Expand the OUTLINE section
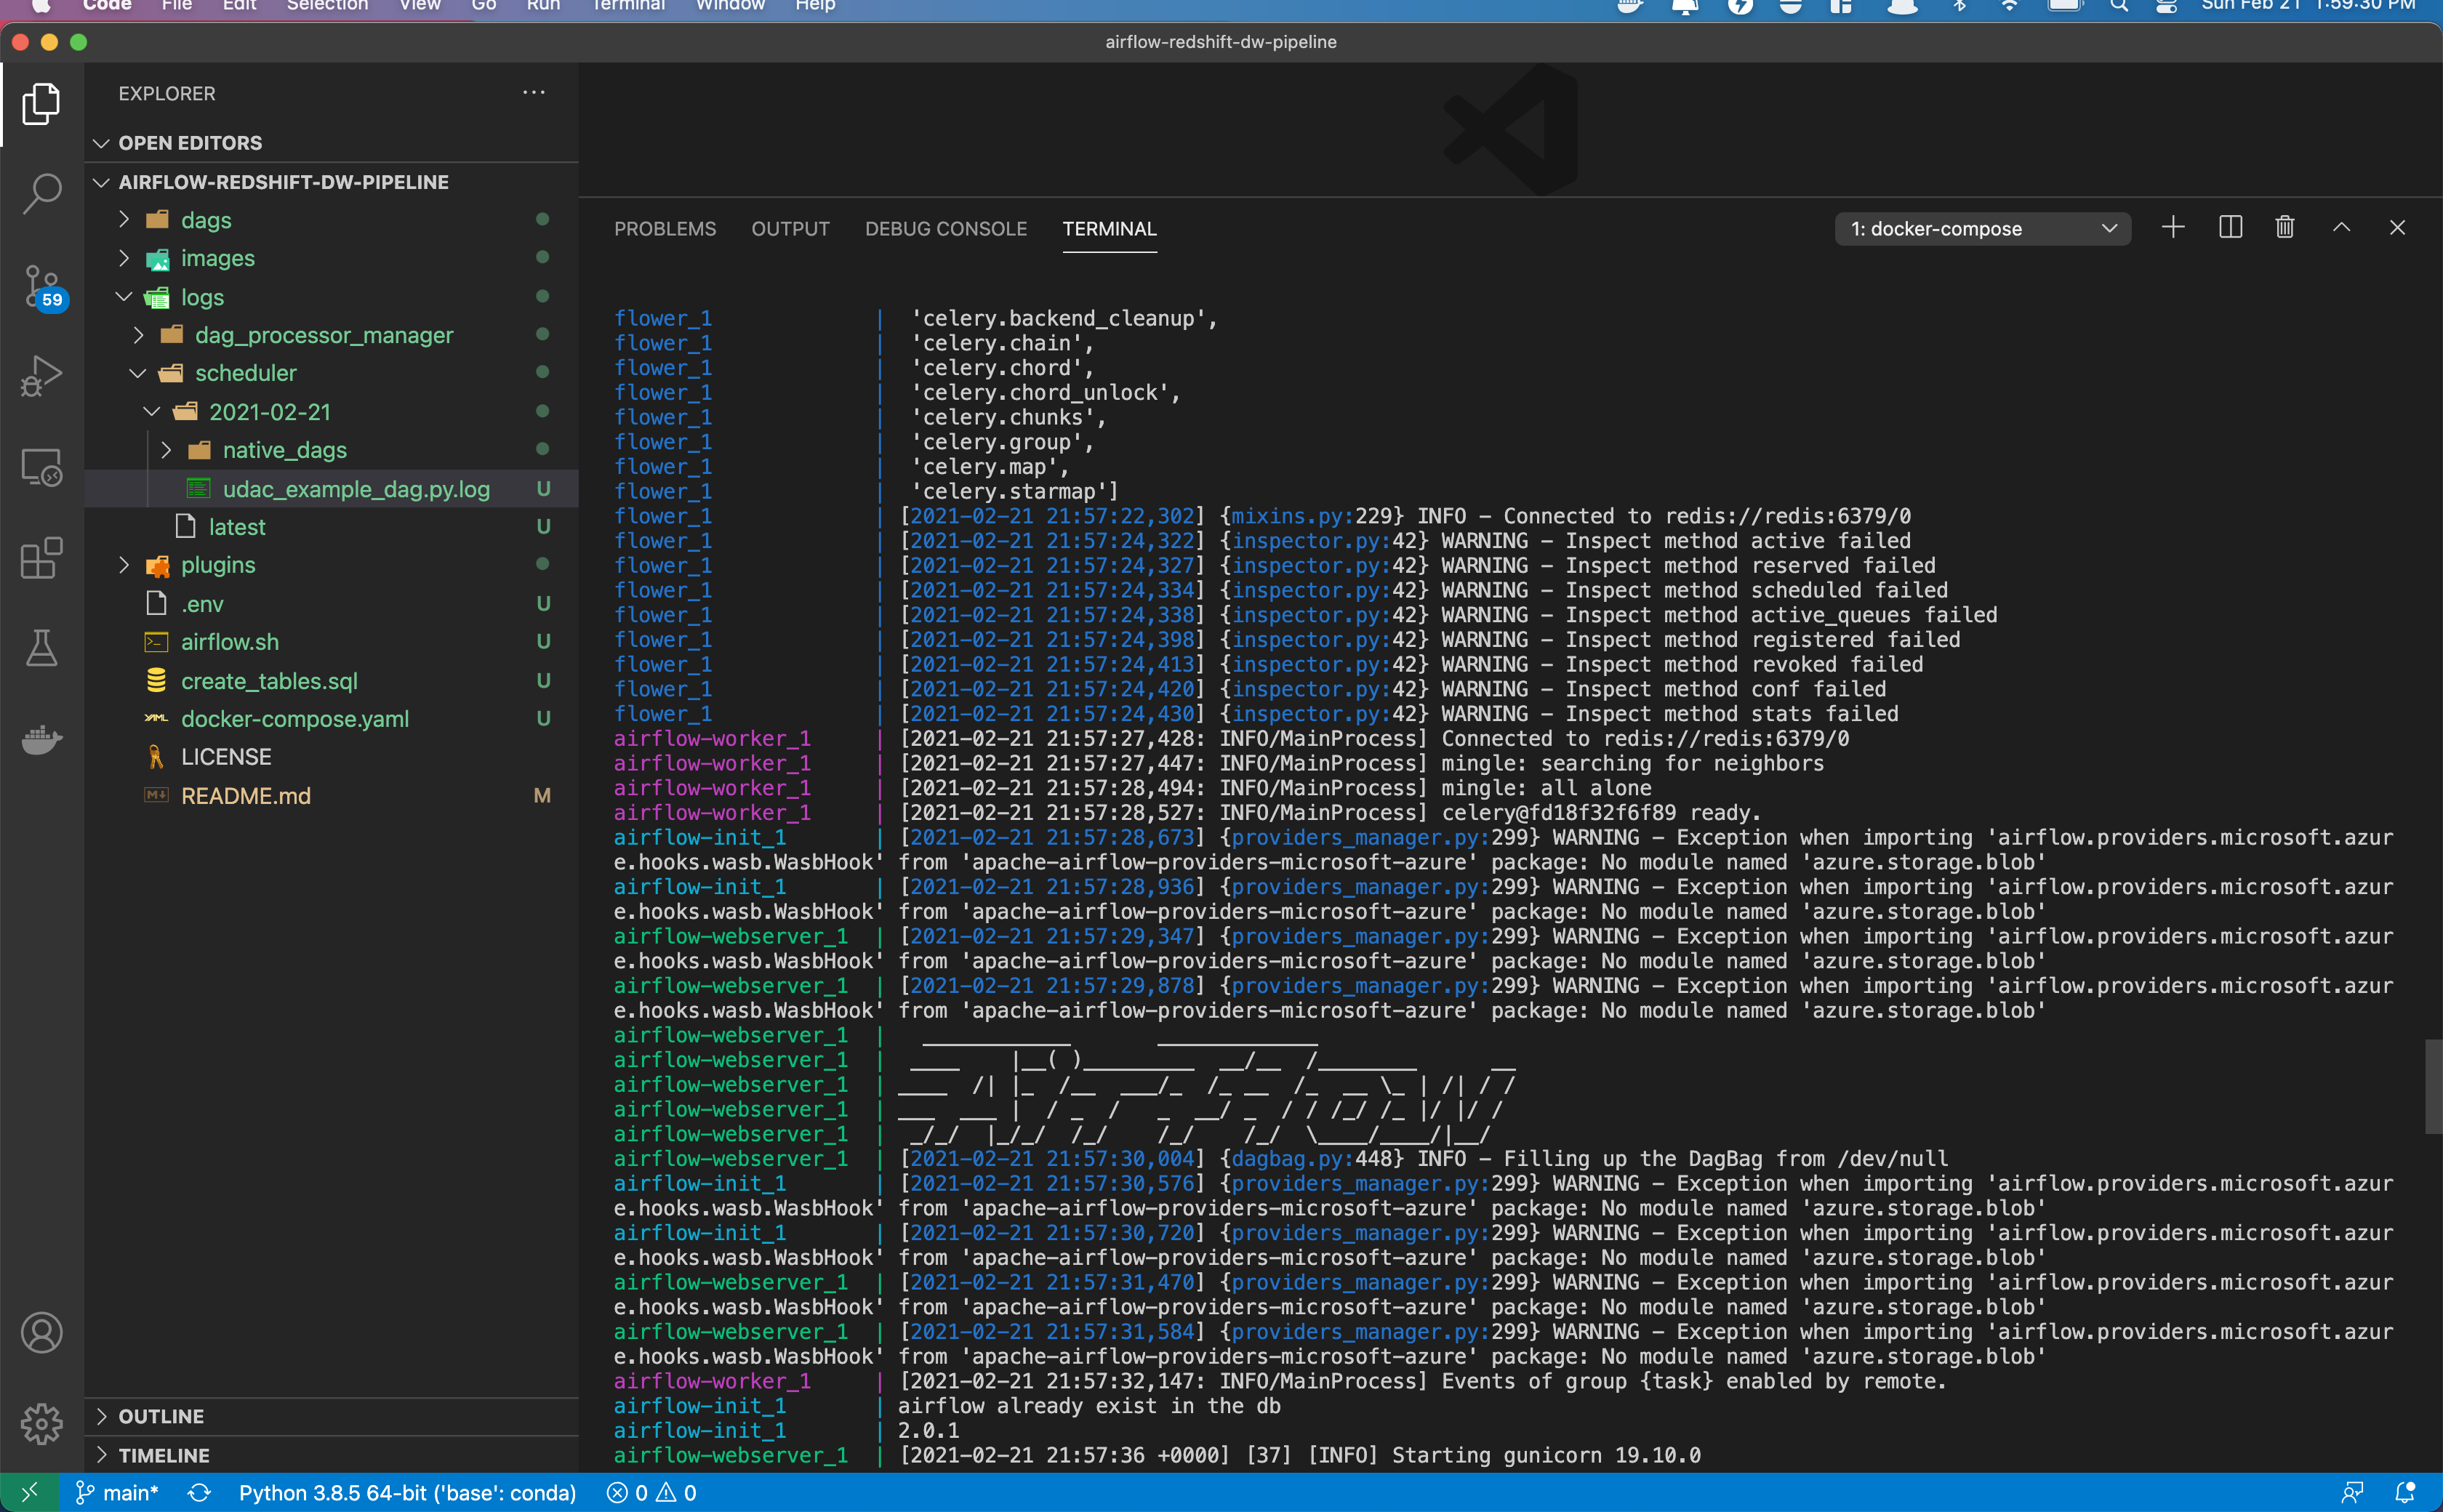The image size is (2443, 1512). (x=161, y=1416)
